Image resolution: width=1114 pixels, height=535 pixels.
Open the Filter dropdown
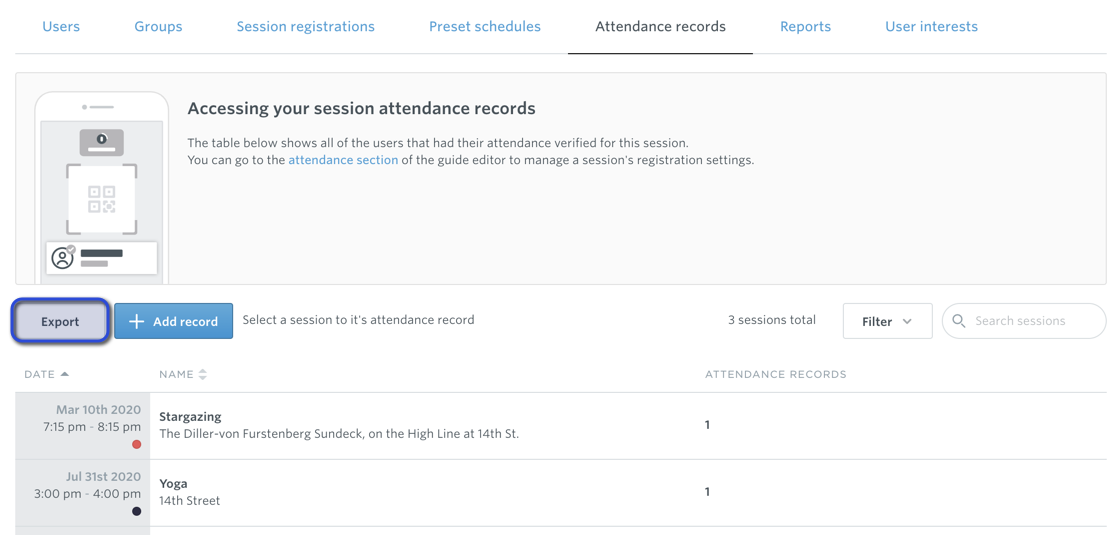pos(887,321)
